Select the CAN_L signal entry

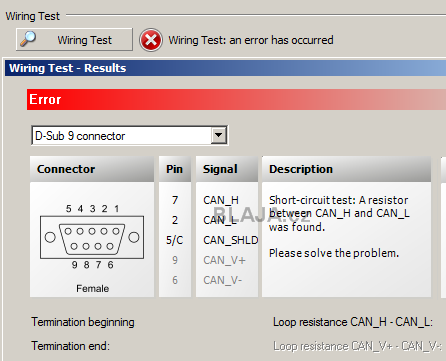click(220, 220)
